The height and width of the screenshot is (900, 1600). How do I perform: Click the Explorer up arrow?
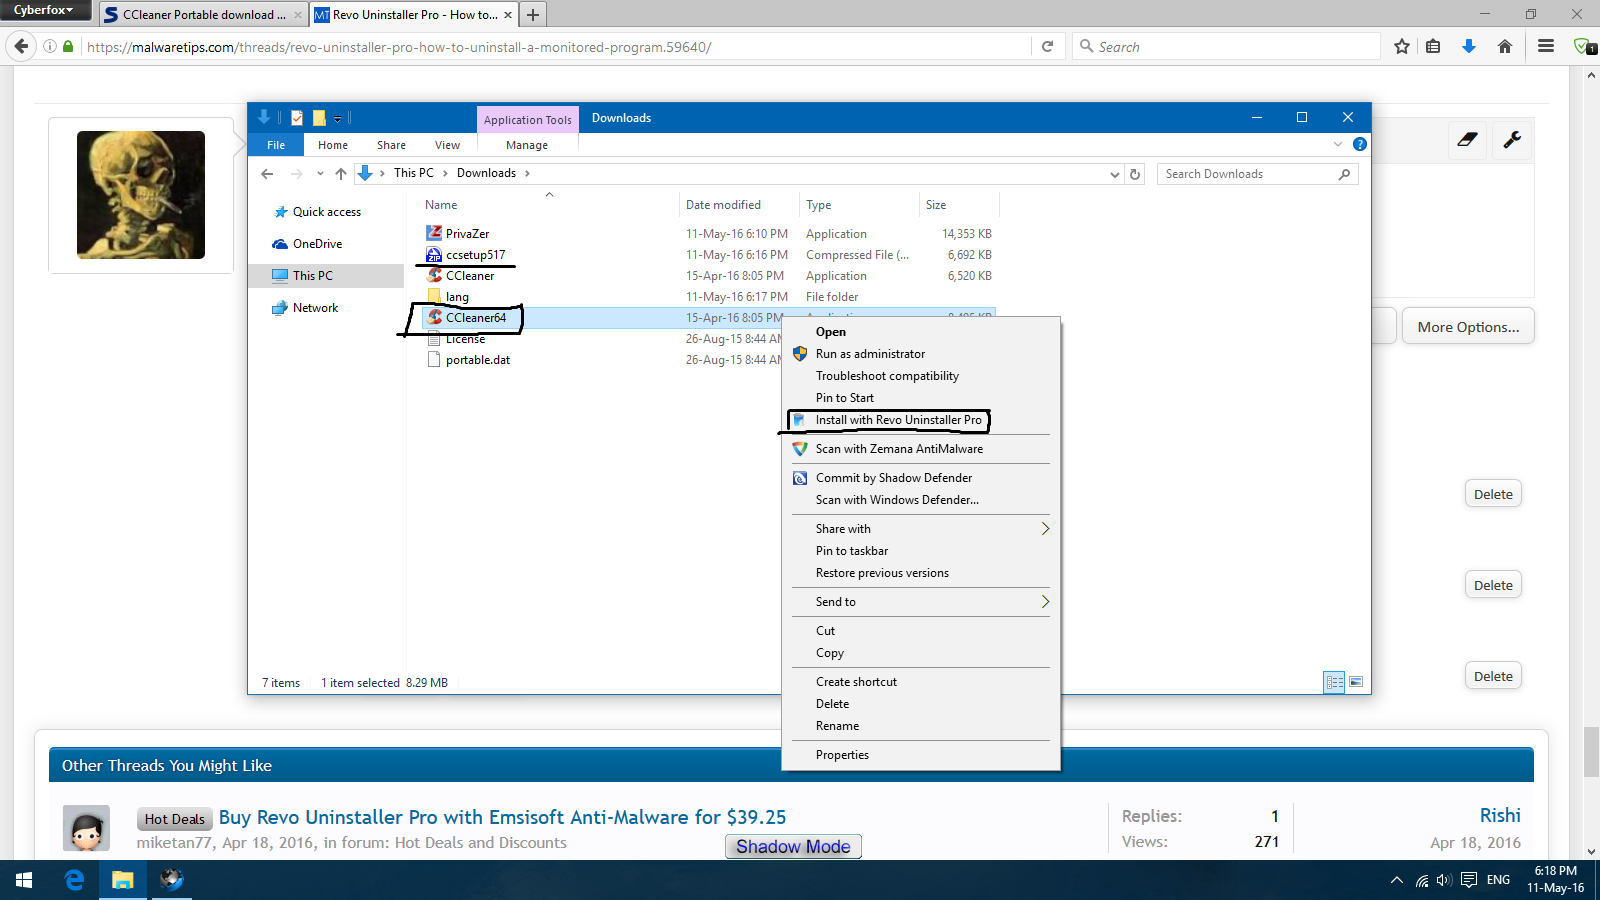tap(341, 174)
